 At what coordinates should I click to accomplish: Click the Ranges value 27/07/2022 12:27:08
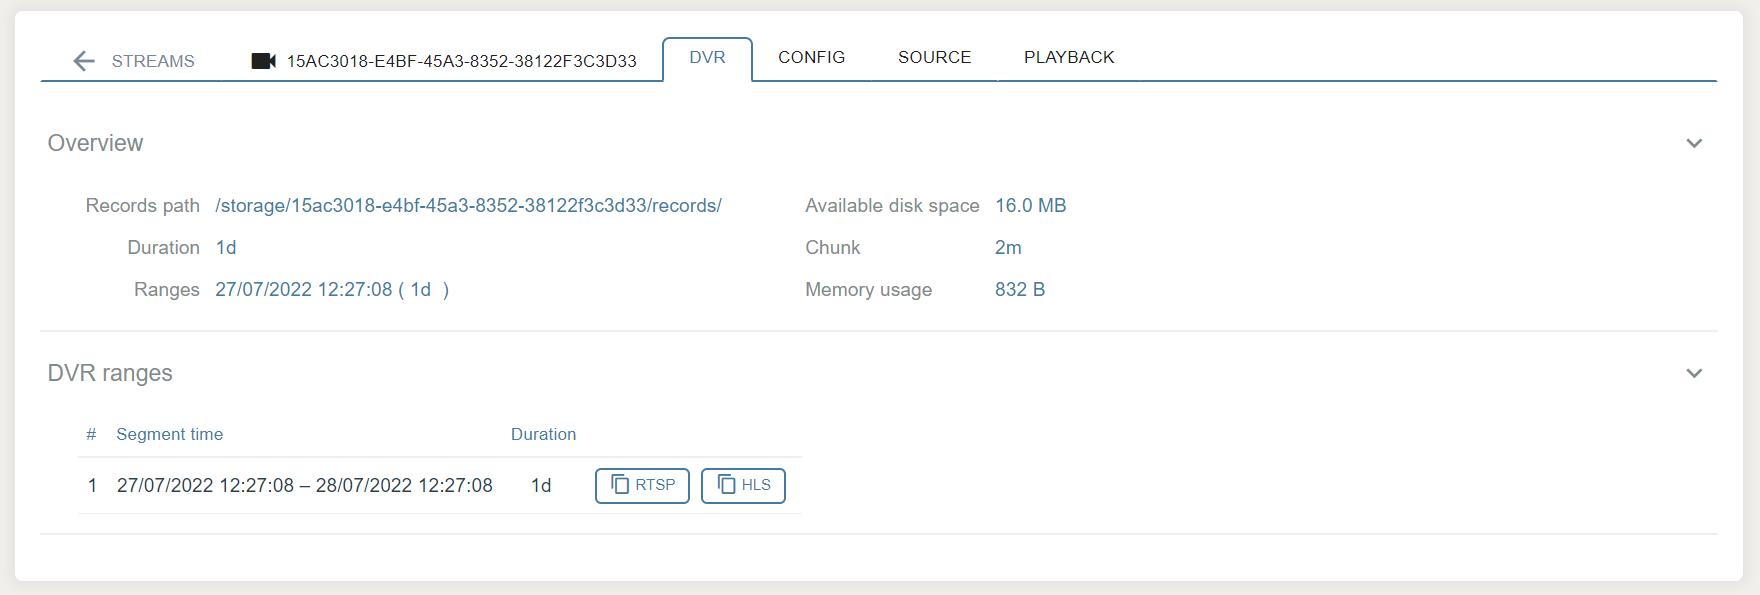[303, 290]
